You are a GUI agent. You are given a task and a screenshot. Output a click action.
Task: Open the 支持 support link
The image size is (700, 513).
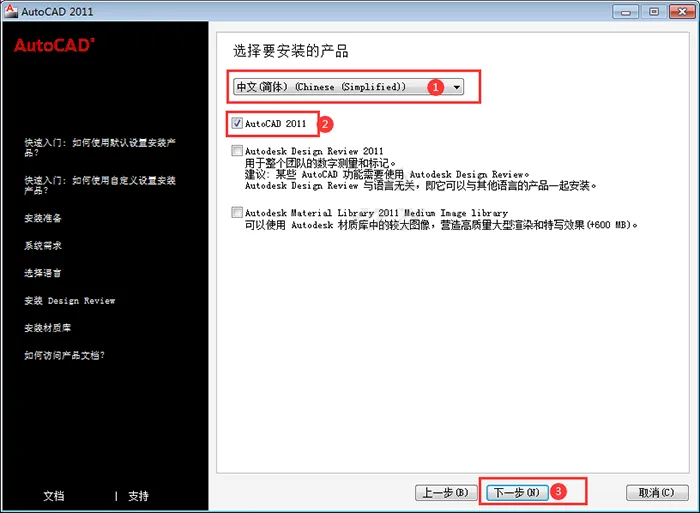click(x=138, y=496)
